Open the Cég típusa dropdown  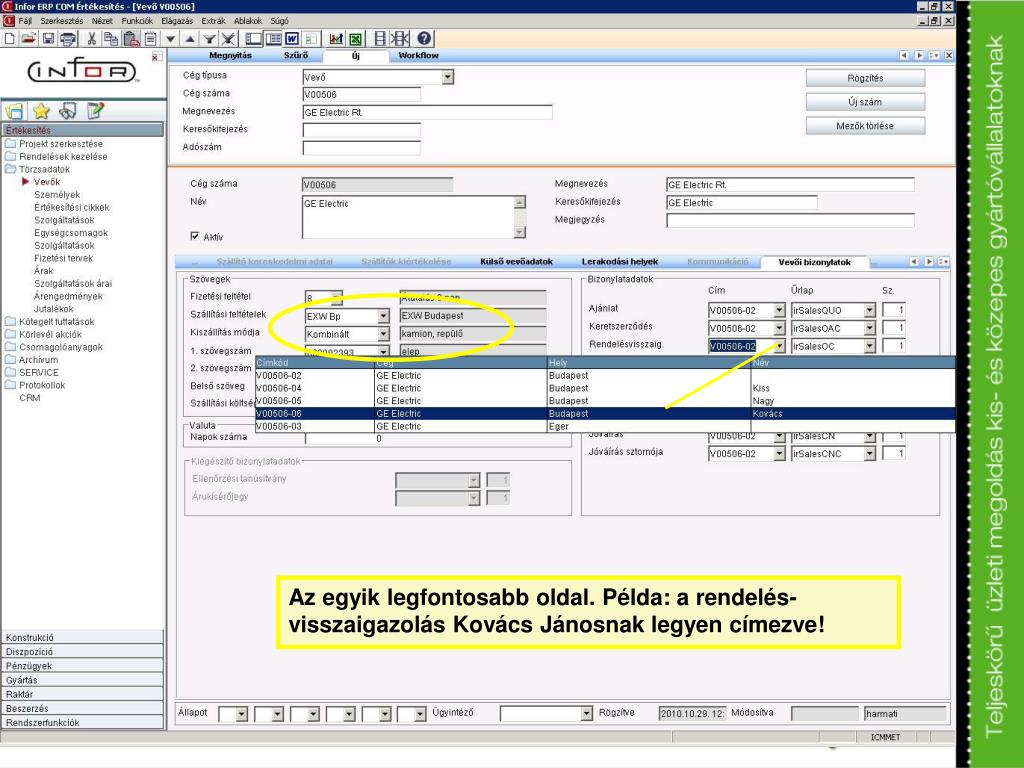(447, 77)
